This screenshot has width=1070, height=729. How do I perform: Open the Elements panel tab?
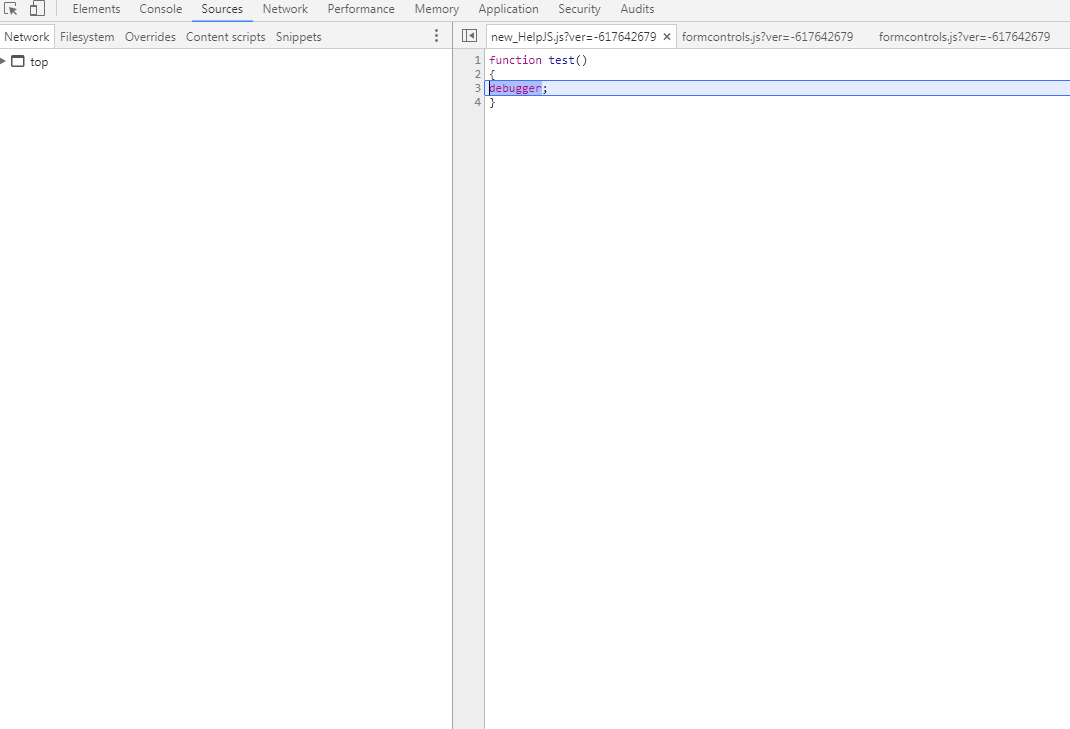pyautogui.click(x=96, y=9)
